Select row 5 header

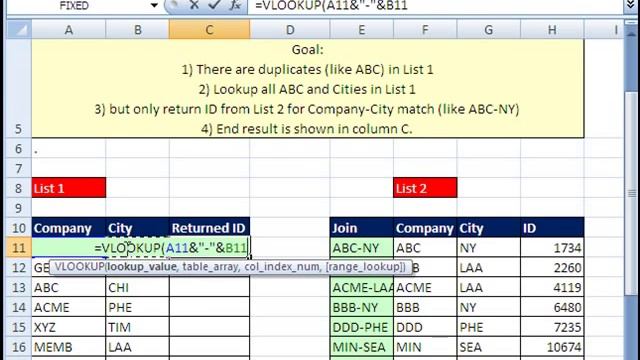pyautogui.click(x=19, y=88)
